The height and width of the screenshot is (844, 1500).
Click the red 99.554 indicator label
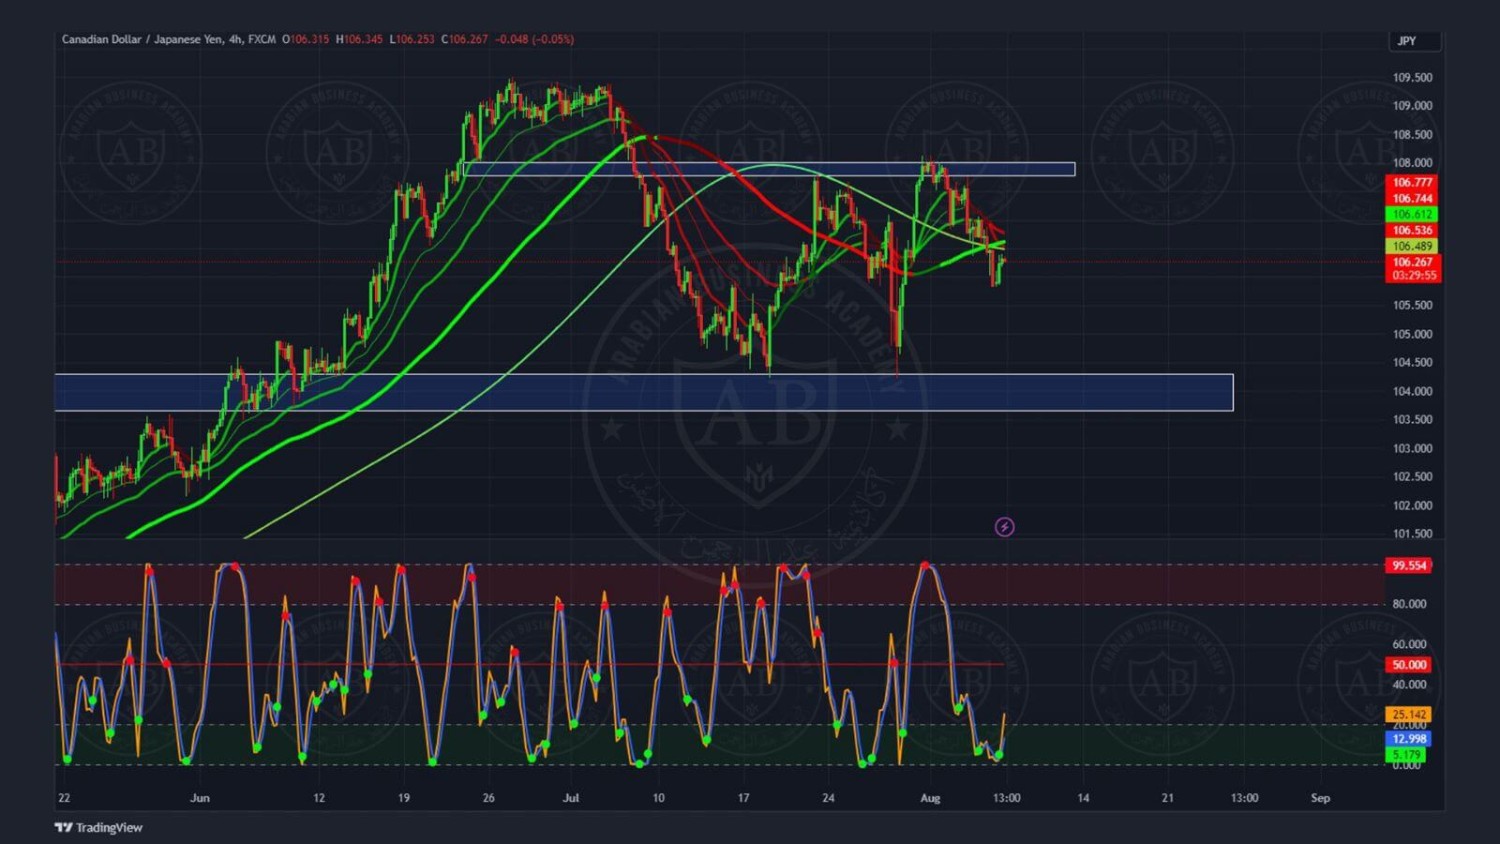[x=1408, y=565]
